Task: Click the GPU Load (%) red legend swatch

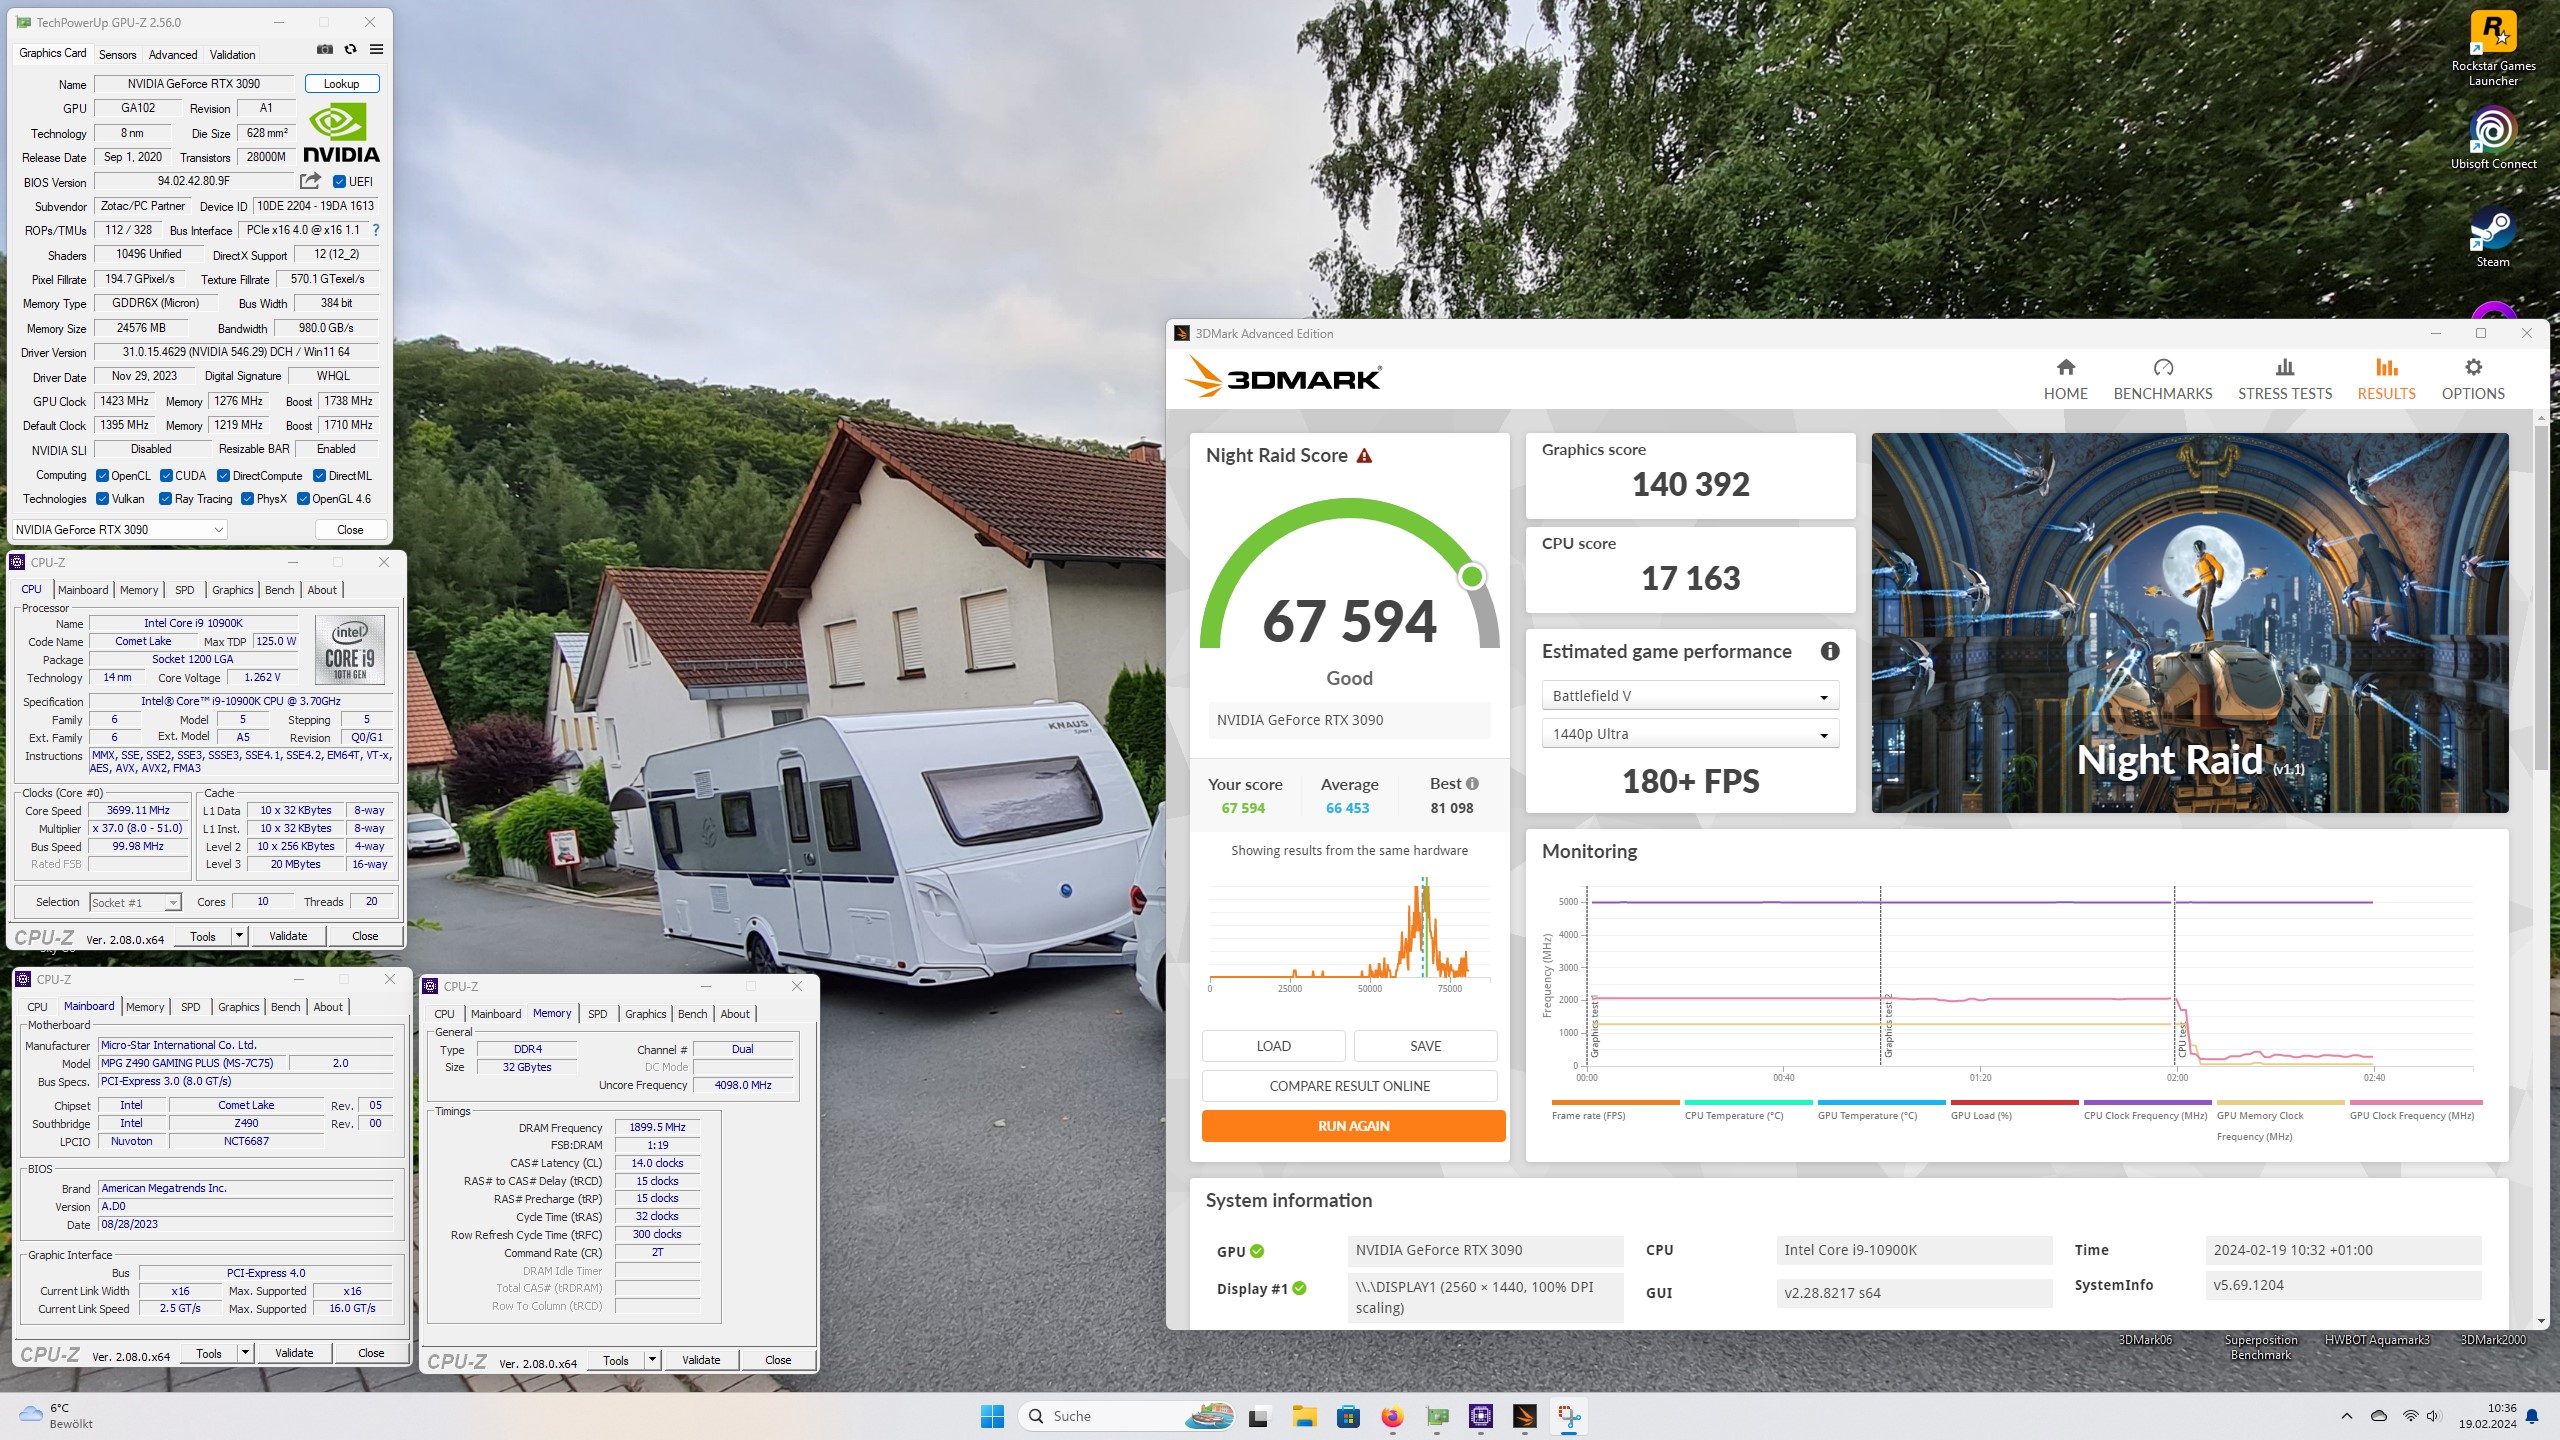Action: tap(2014, 1102)
